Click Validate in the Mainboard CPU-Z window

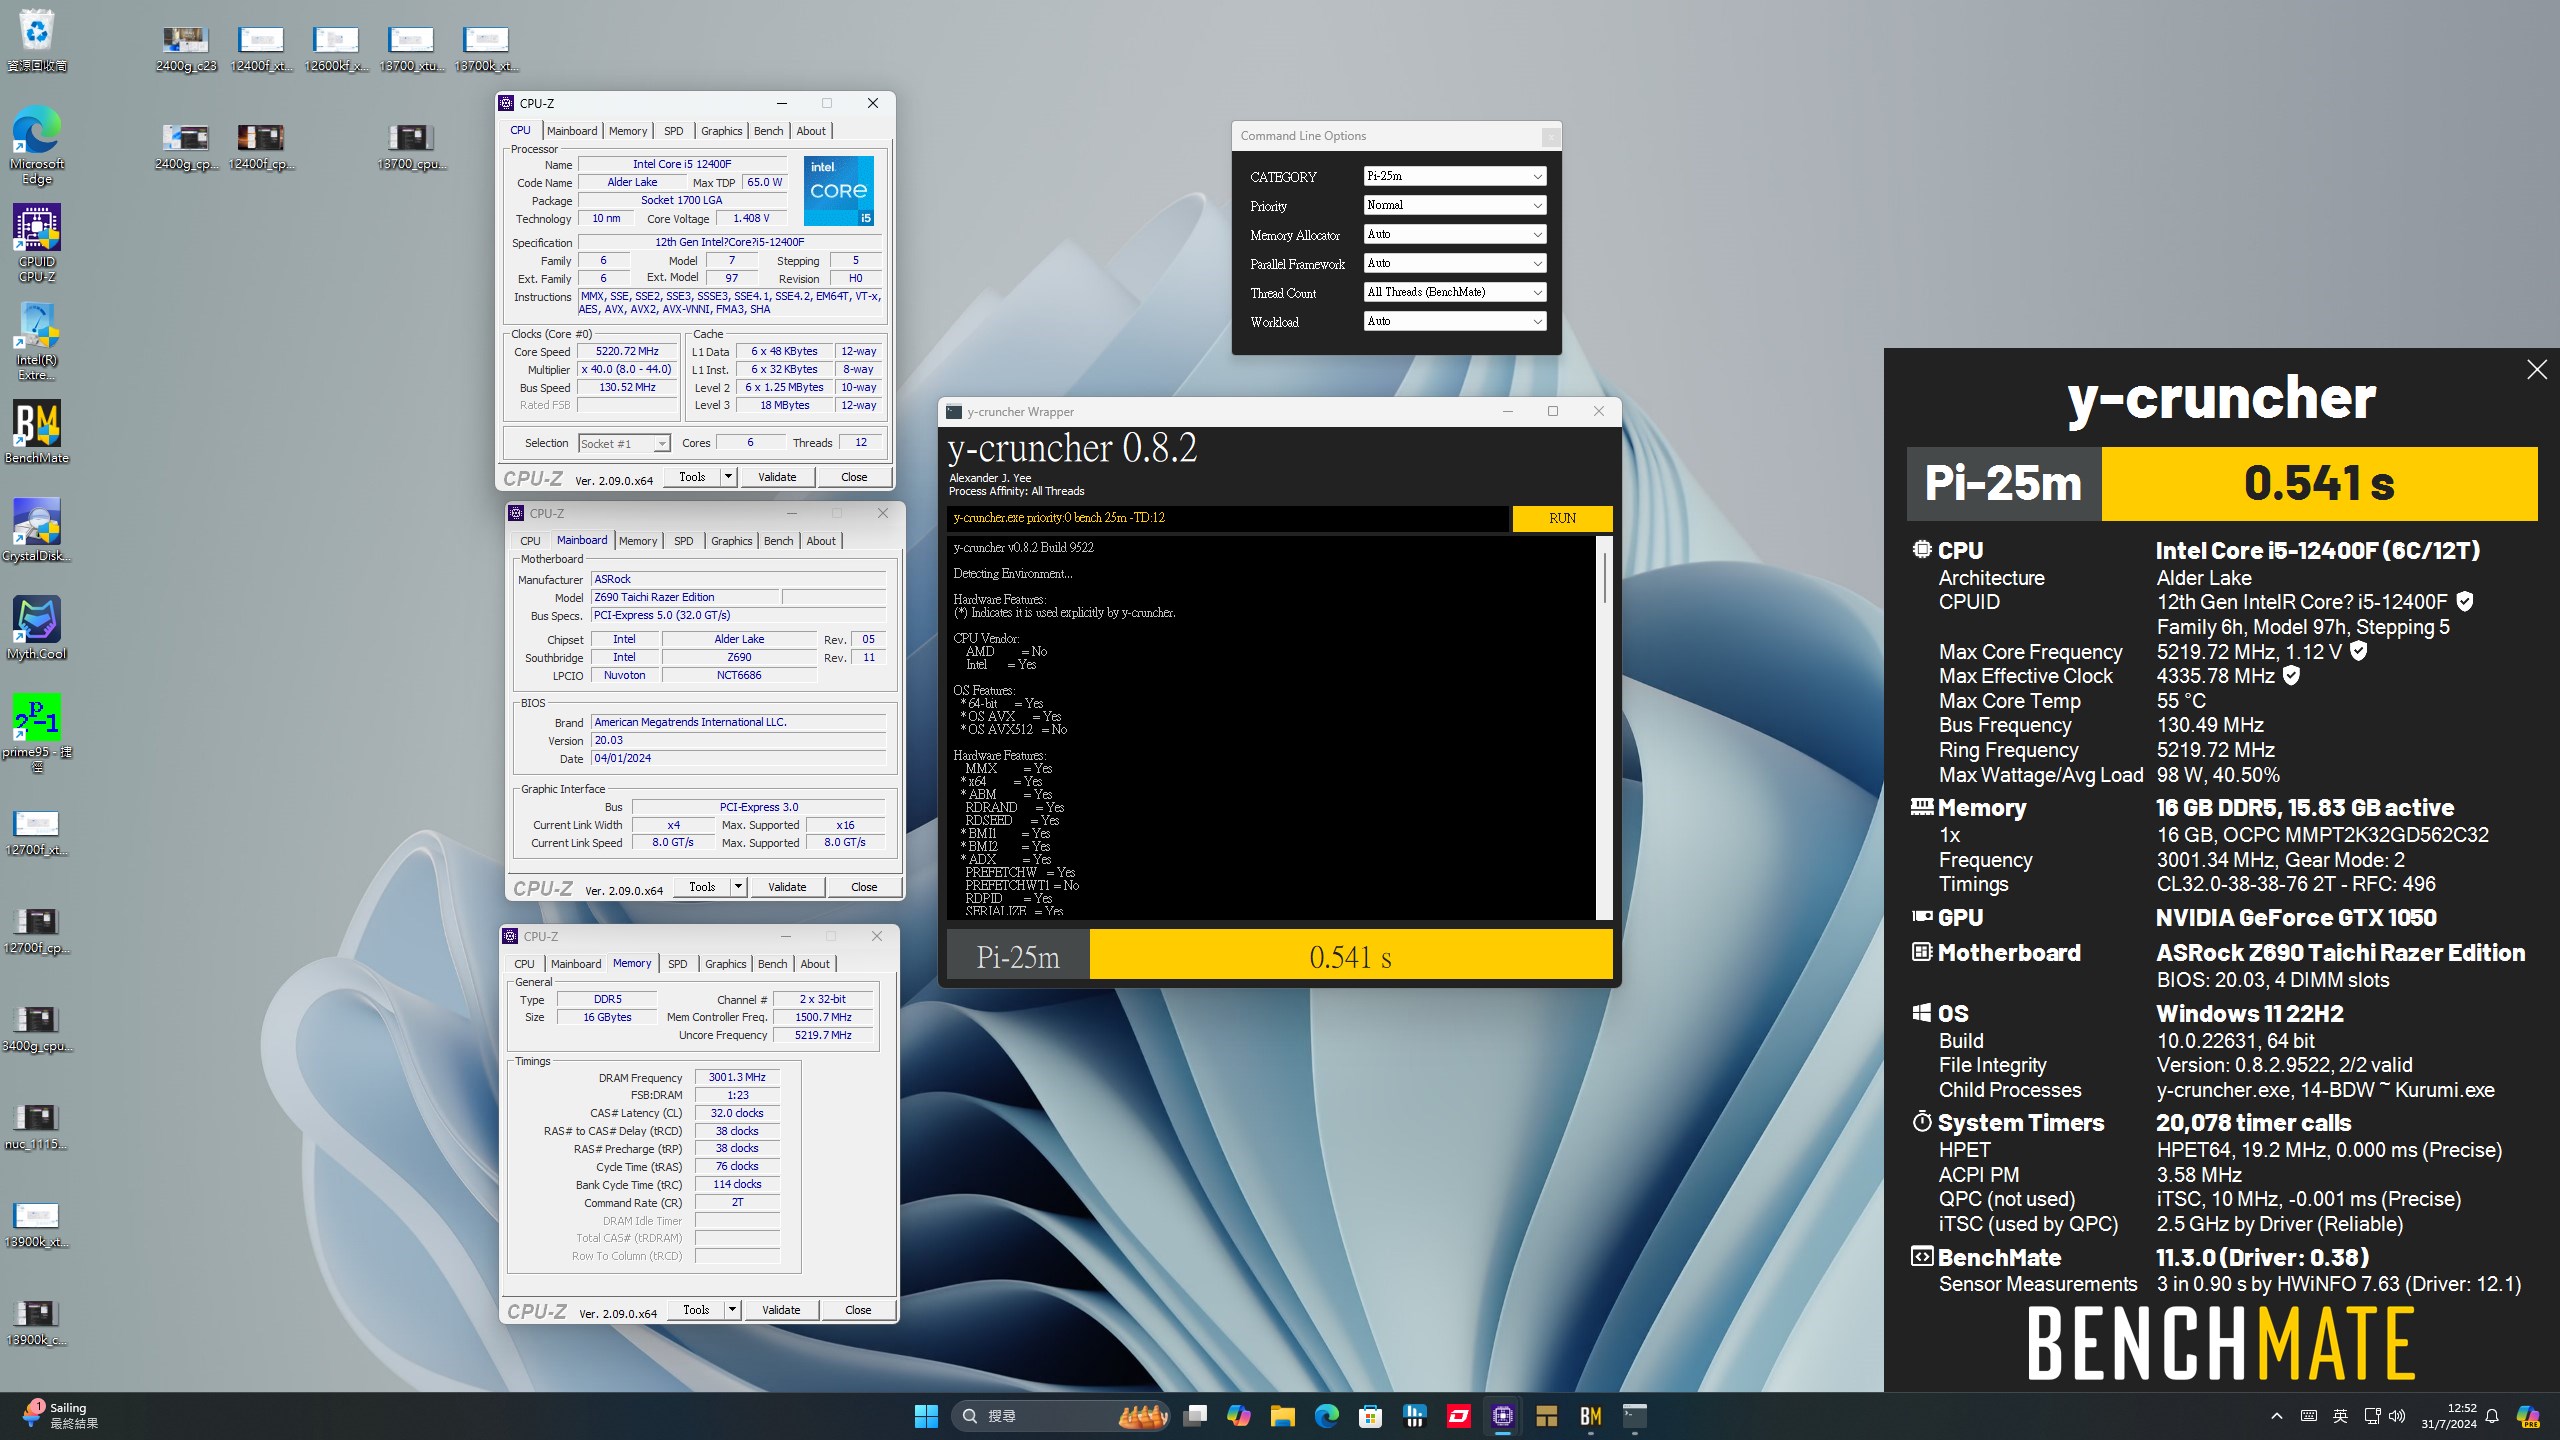(x=787, y=887)
